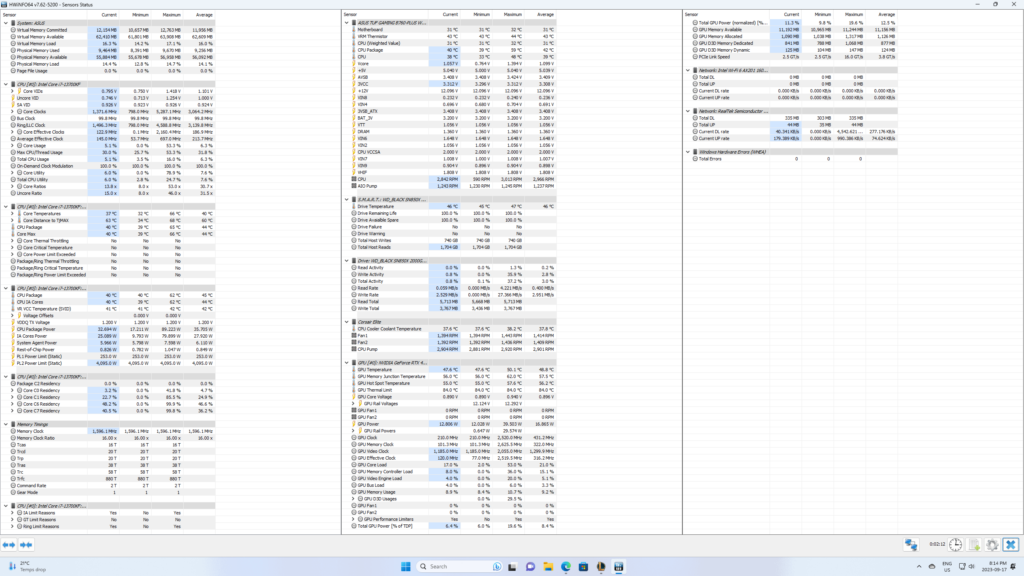Expand the Core Clocks row
This screenshot has height=576, width=1024.
coord(12,112)
